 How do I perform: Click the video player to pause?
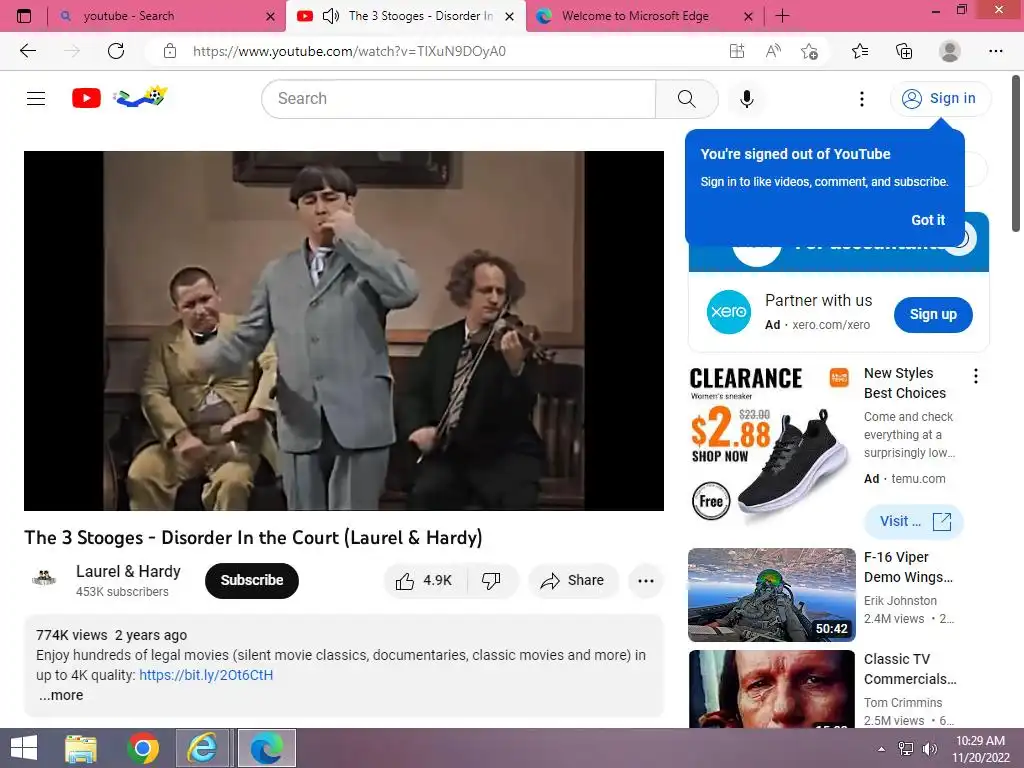(x=344, y=330)
